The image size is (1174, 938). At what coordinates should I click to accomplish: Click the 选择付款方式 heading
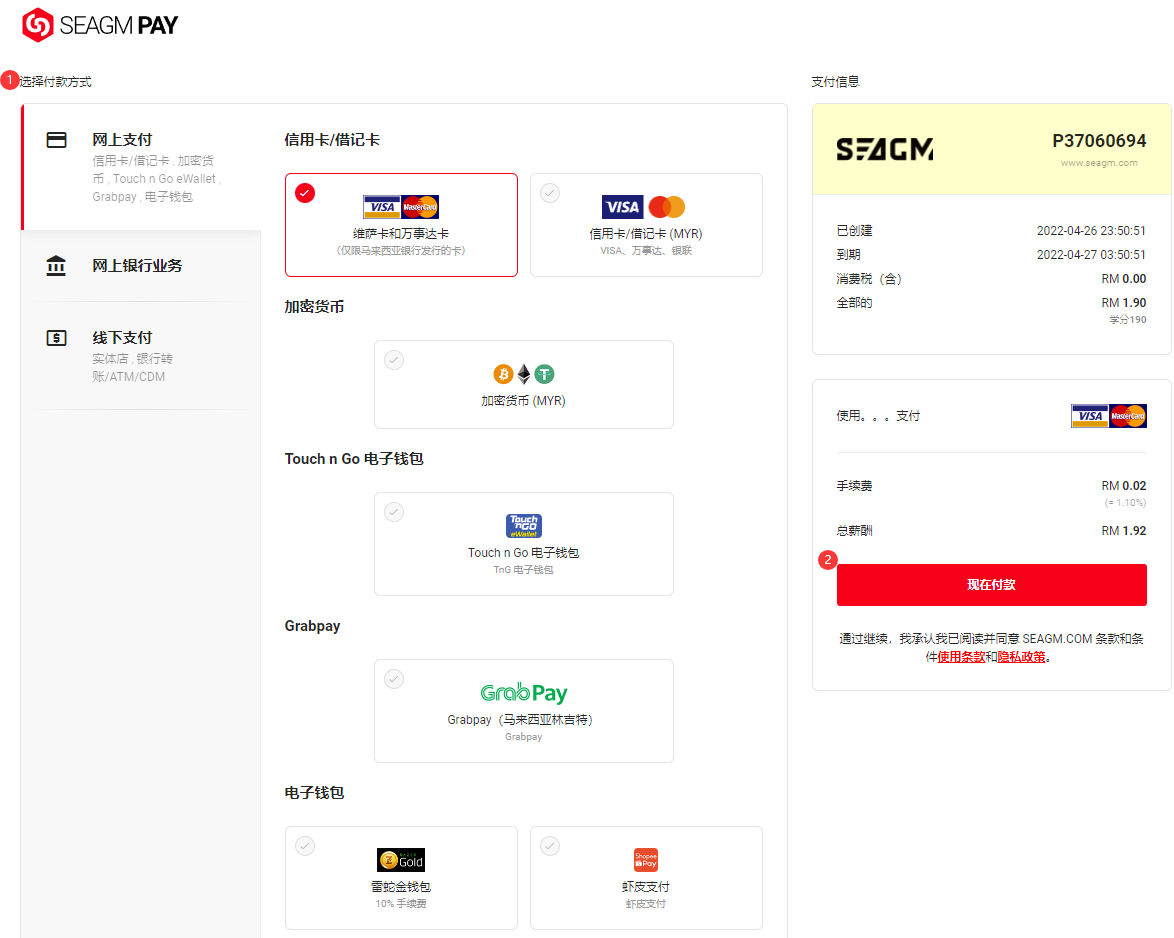pyautogui.click(x=55, y=82)
